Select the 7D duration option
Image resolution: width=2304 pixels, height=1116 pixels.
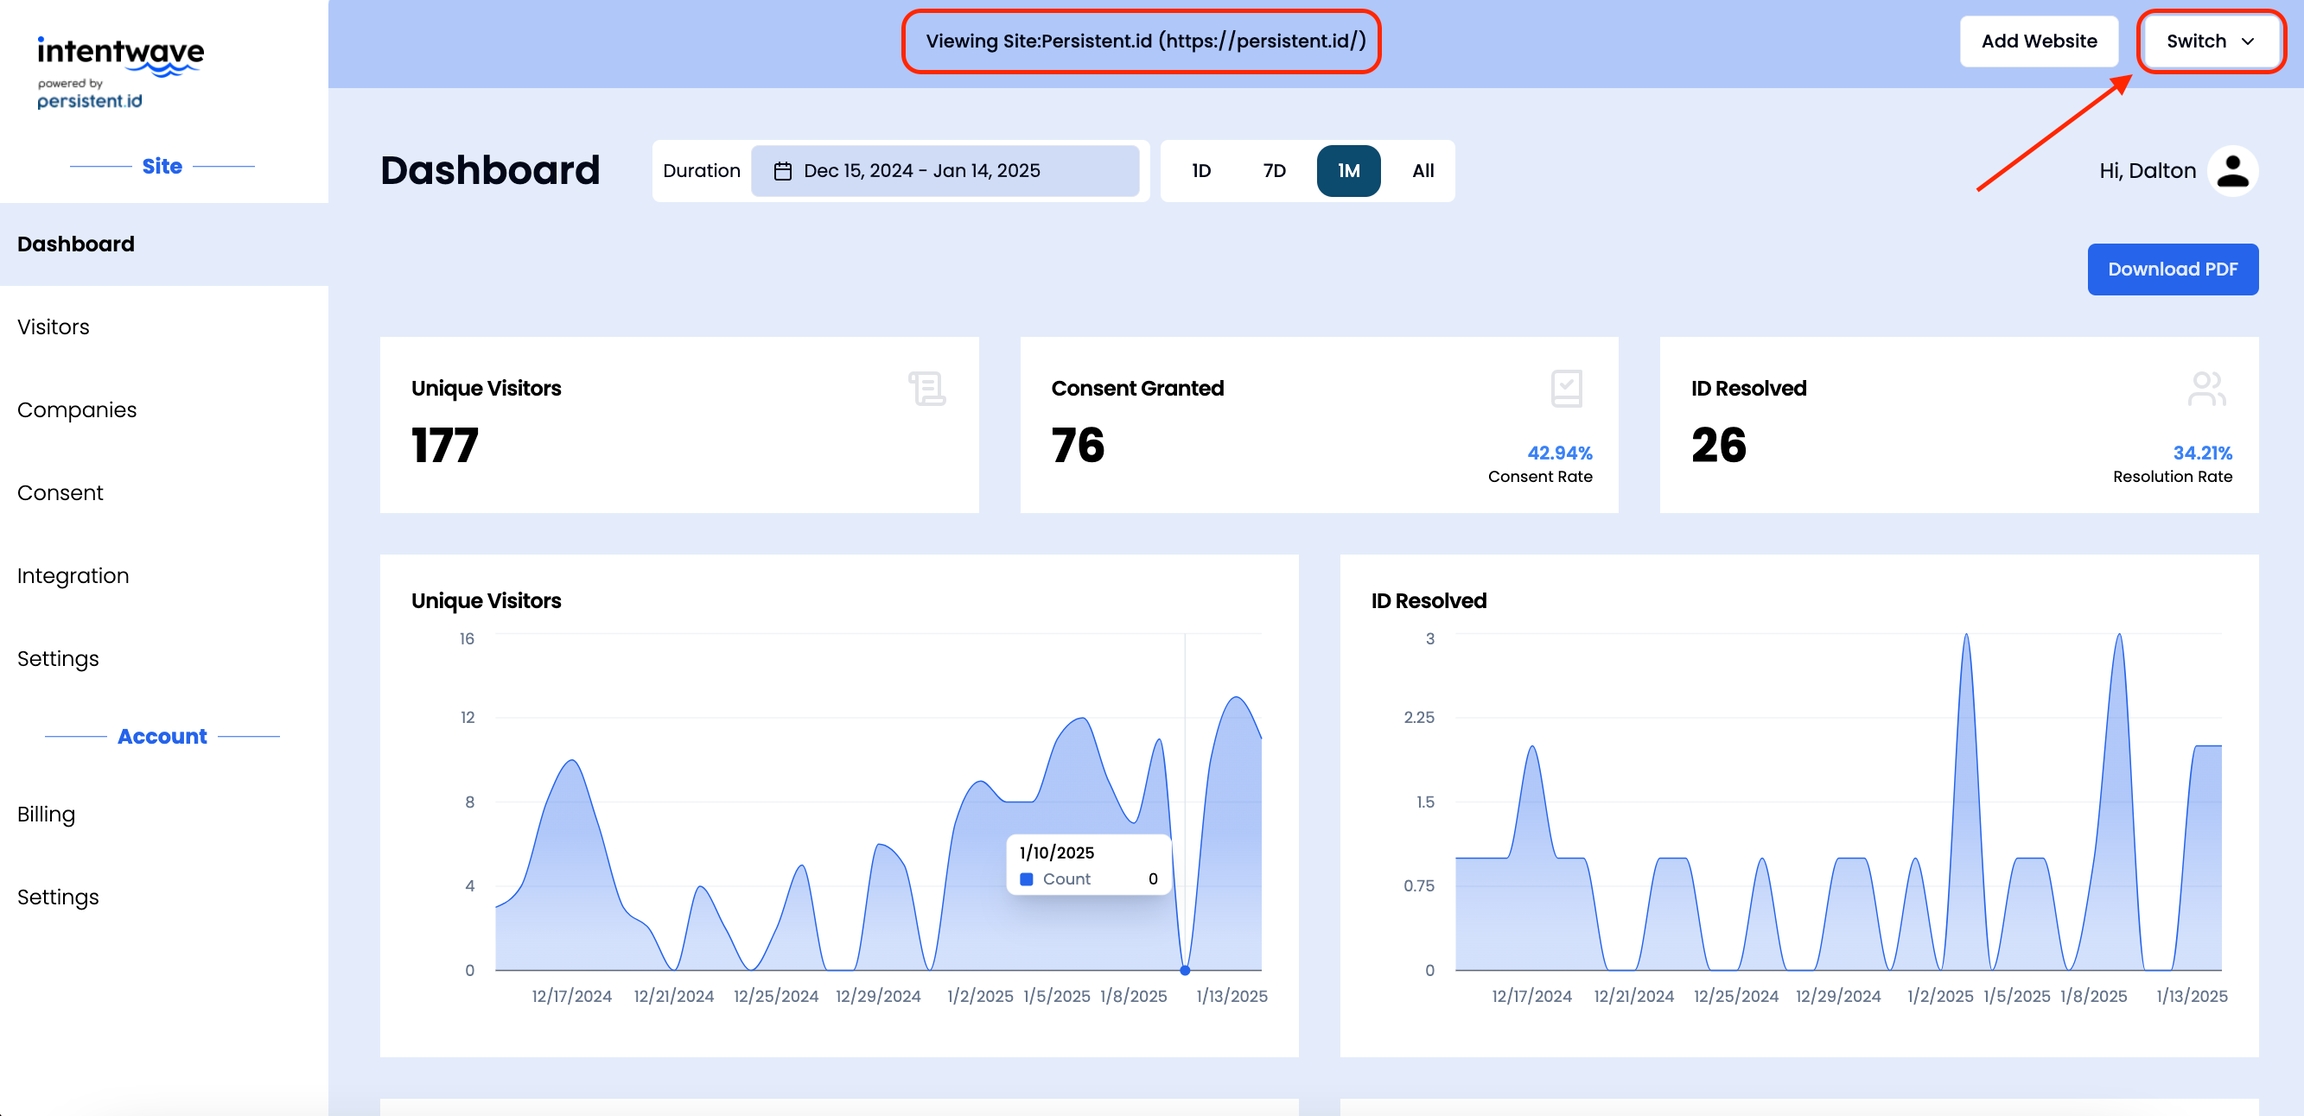[1274, 171]
